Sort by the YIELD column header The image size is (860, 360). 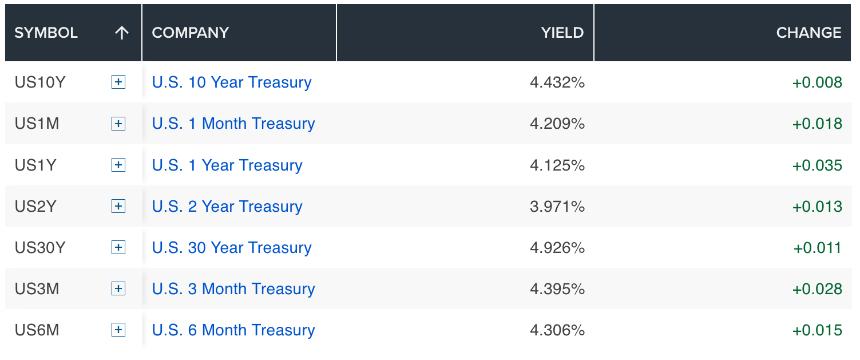(562, 33)
